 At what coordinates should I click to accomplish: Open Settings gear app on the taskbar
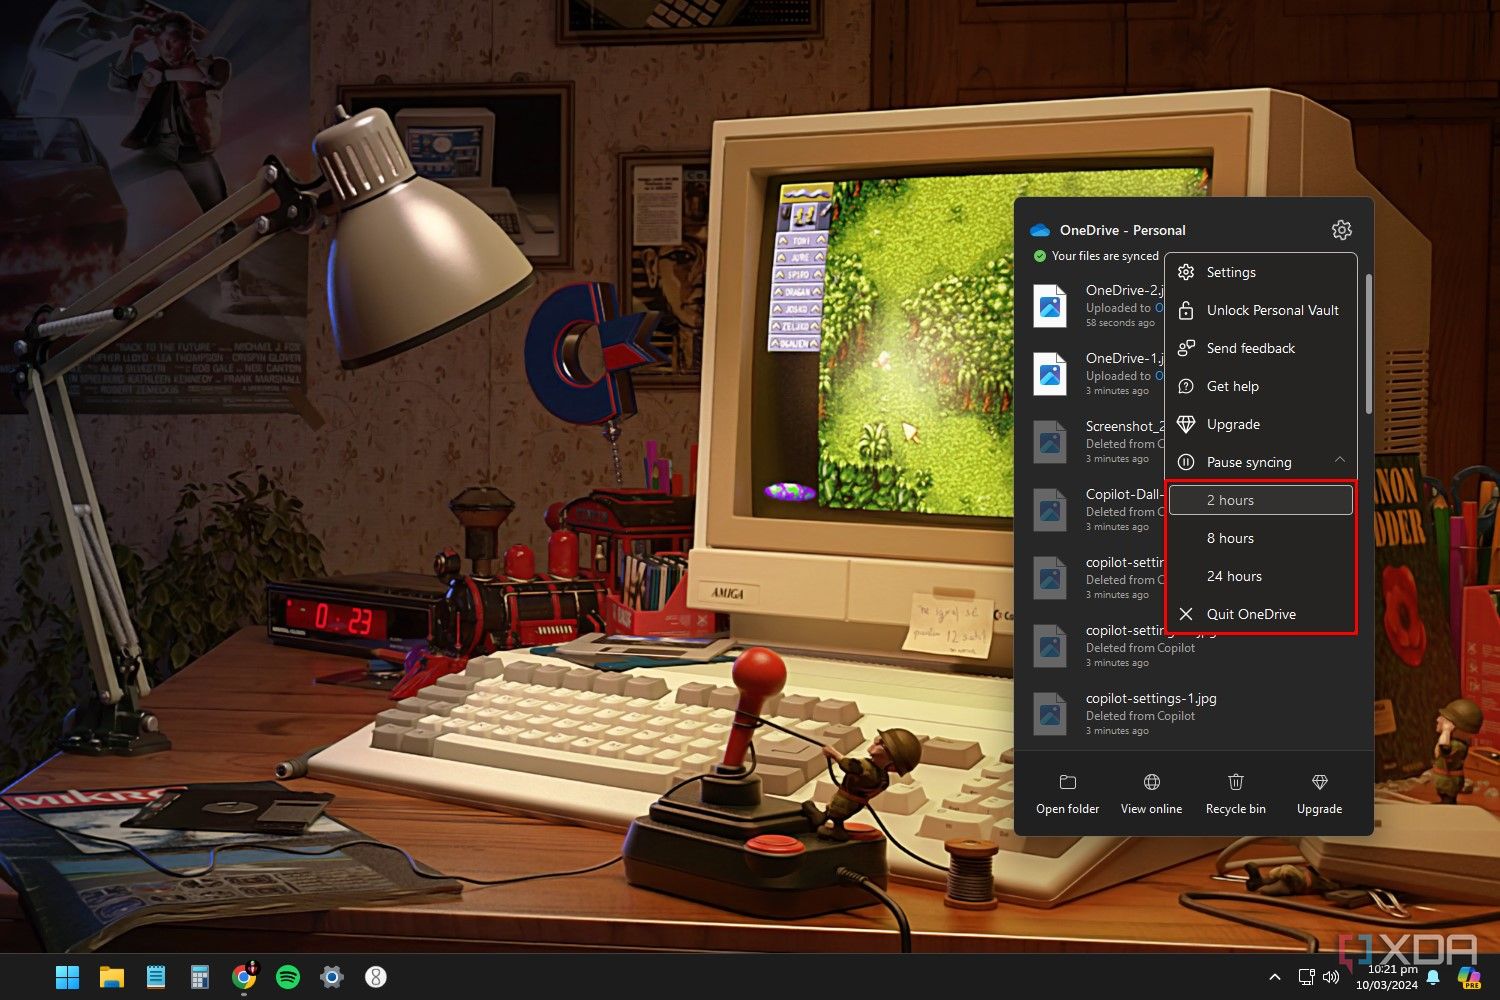pos(332,977)
